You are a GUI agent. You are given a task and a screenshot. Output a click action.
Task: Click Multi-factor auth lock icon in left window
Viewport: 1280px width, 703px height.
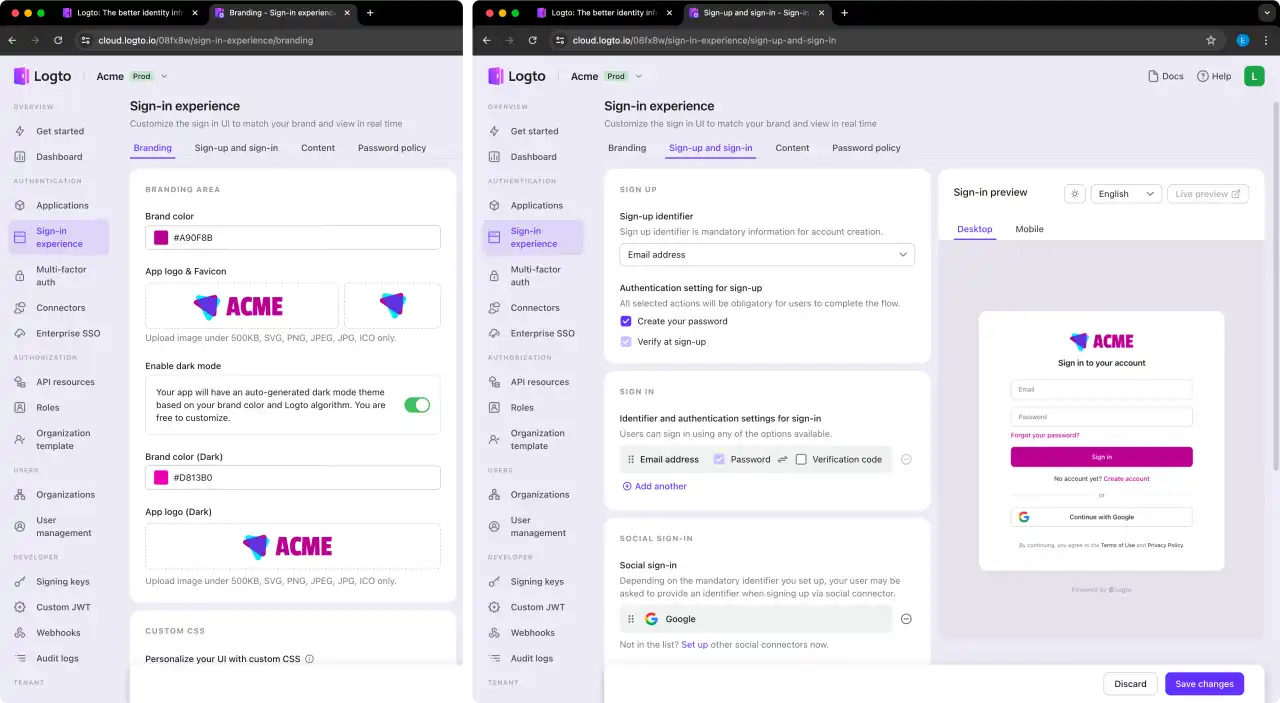point(20,275)
